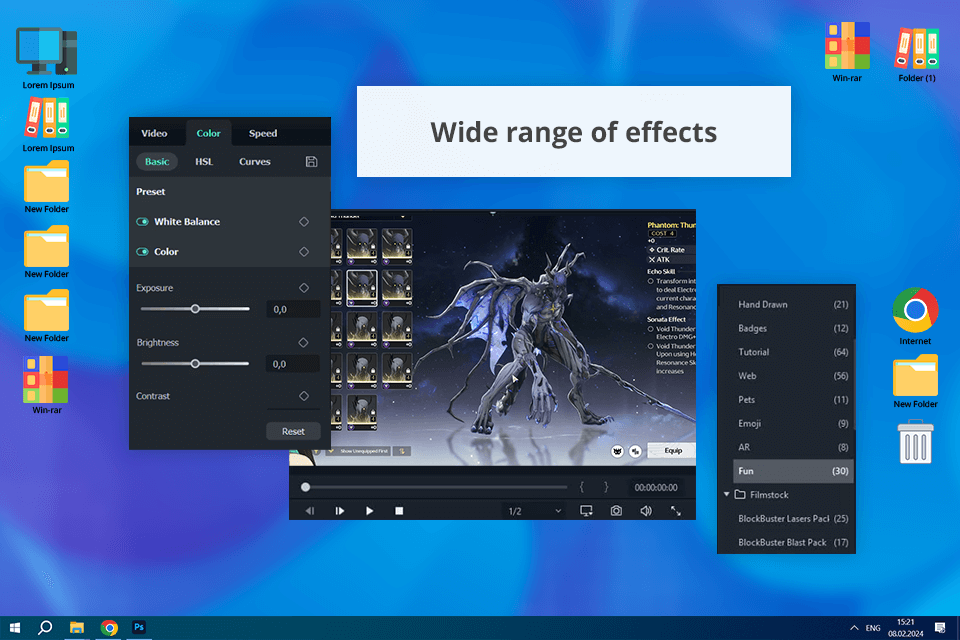Take a snapshot with the camera icon
This screenshot has height=640, width=960.
[616, 511]
